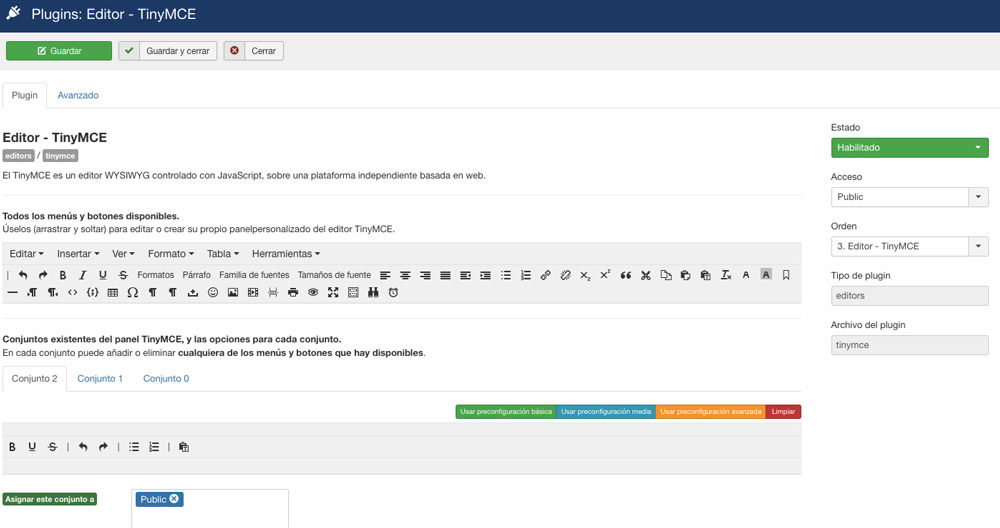Click the text color A icon
The width and height of the screenshot is (1000, 528).
tap(746, 275)
